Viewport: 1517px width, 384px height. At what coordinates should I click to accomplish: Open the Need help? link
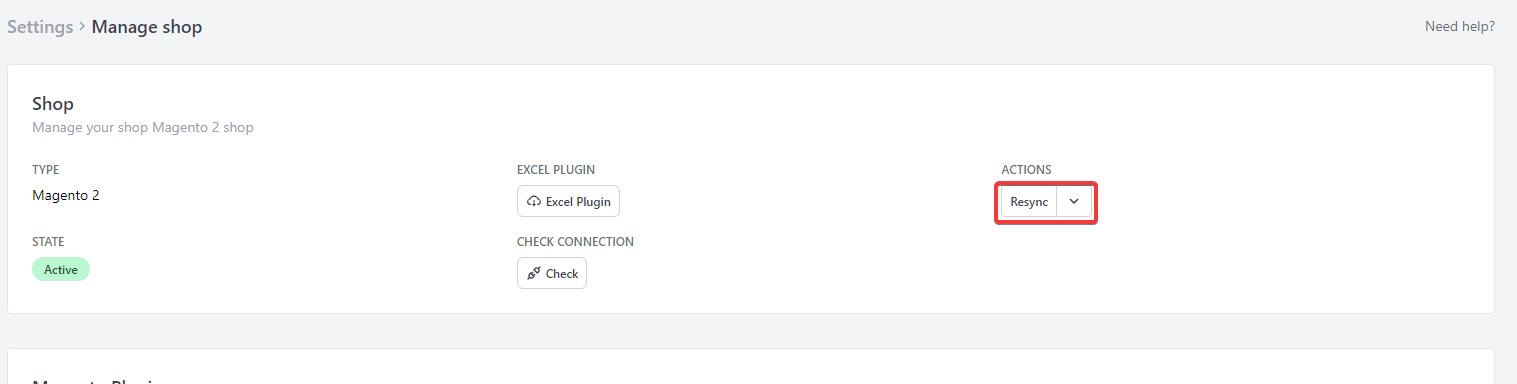(x=1460, y=26)
